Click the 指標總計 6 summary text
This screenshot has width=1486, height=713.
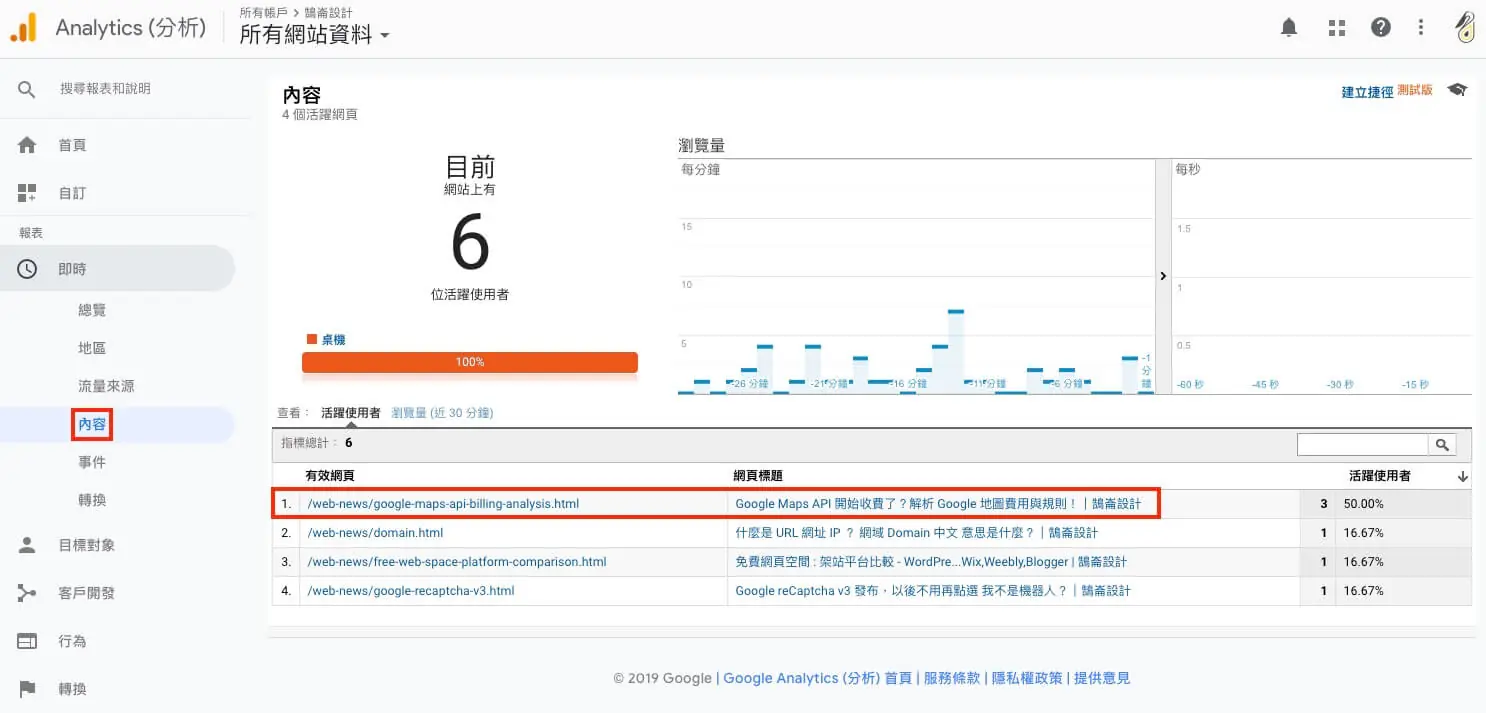(x=317, y=442)
